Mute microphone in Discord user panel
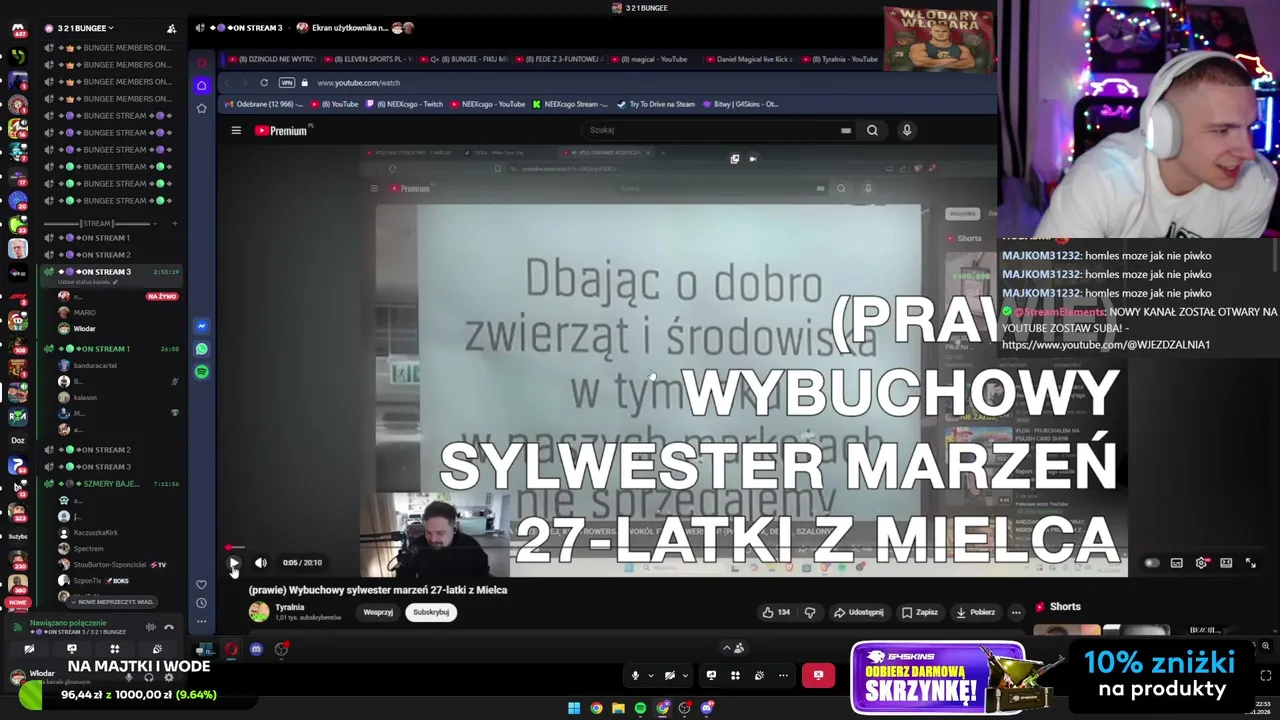 pos(128,677)
